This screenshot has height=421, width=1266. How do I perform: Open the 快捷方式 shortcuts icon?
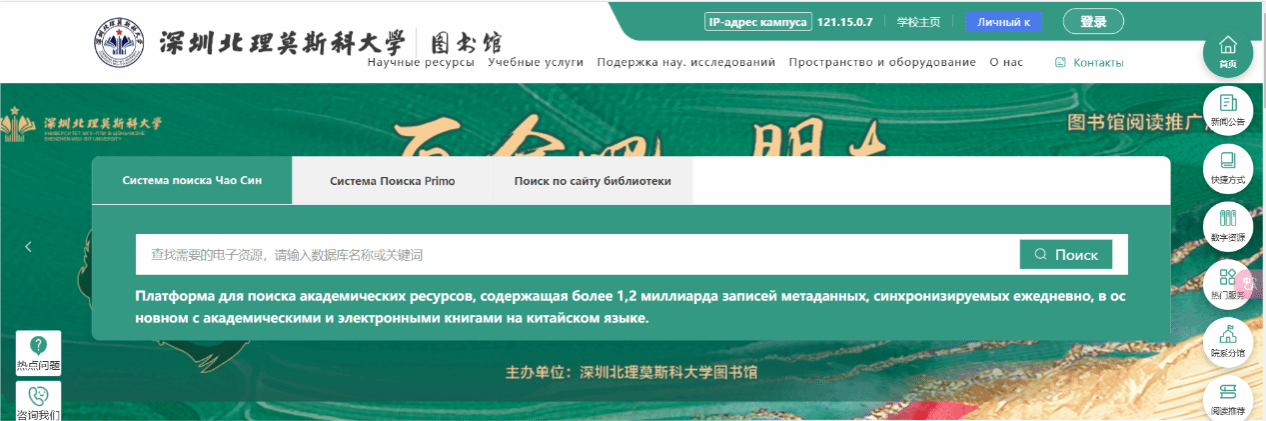tap(1227, 167)
